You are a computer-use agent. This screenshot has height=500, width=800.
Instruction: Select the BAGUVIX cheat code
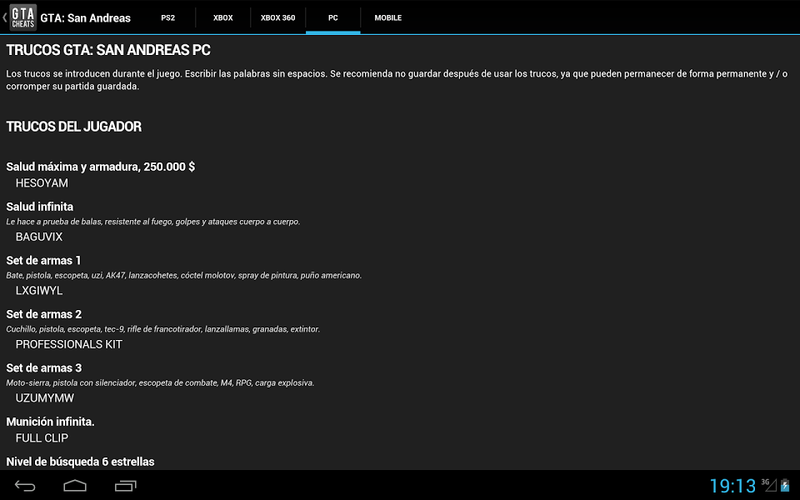click(39, 237)
